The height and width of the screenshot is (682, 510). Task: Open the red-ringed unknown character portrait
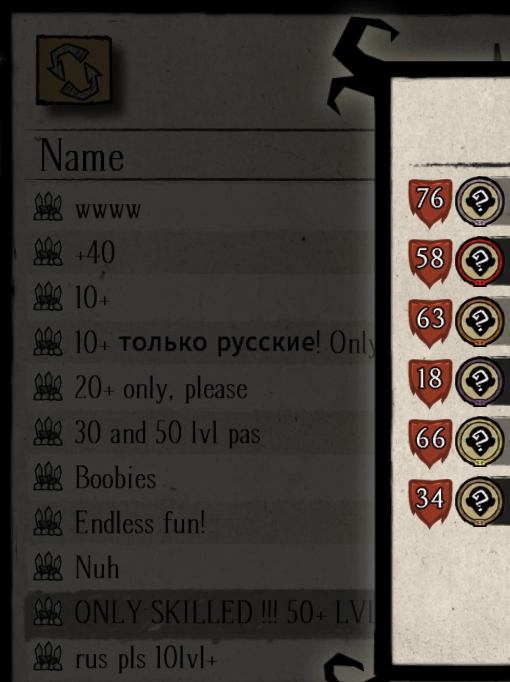479,262
